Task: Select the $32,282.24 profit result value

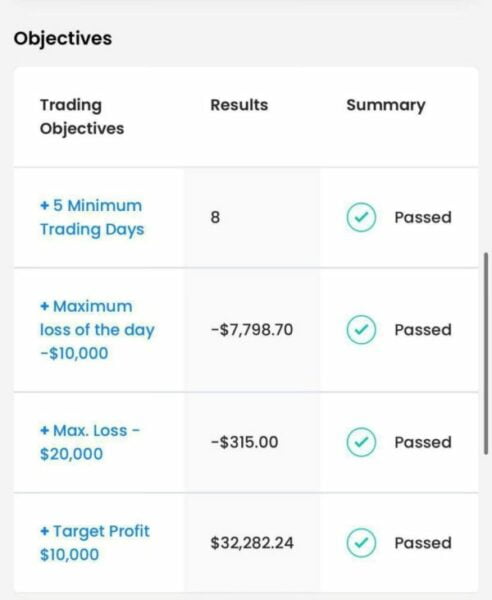Action: pos(252,543)
